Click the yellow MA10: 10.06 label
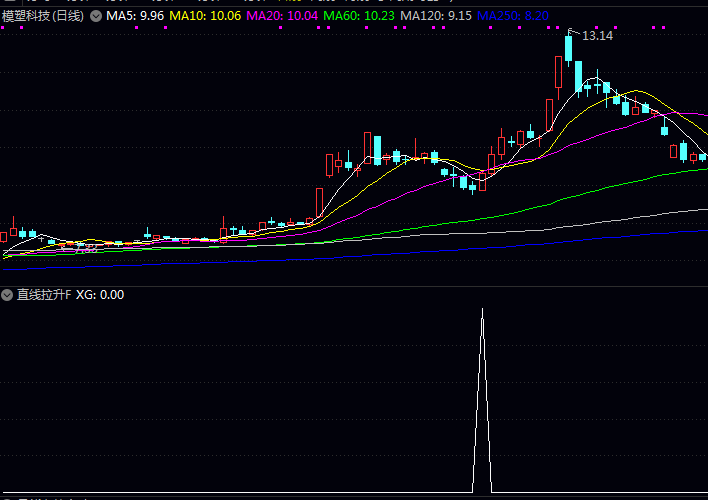The height and width of the screenshot is (500, 708). (x=205, y=16)
